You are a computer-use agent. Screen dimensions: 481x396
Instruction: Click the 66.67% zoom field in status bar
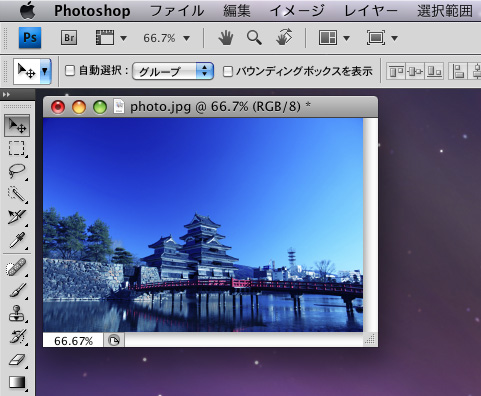73,341
